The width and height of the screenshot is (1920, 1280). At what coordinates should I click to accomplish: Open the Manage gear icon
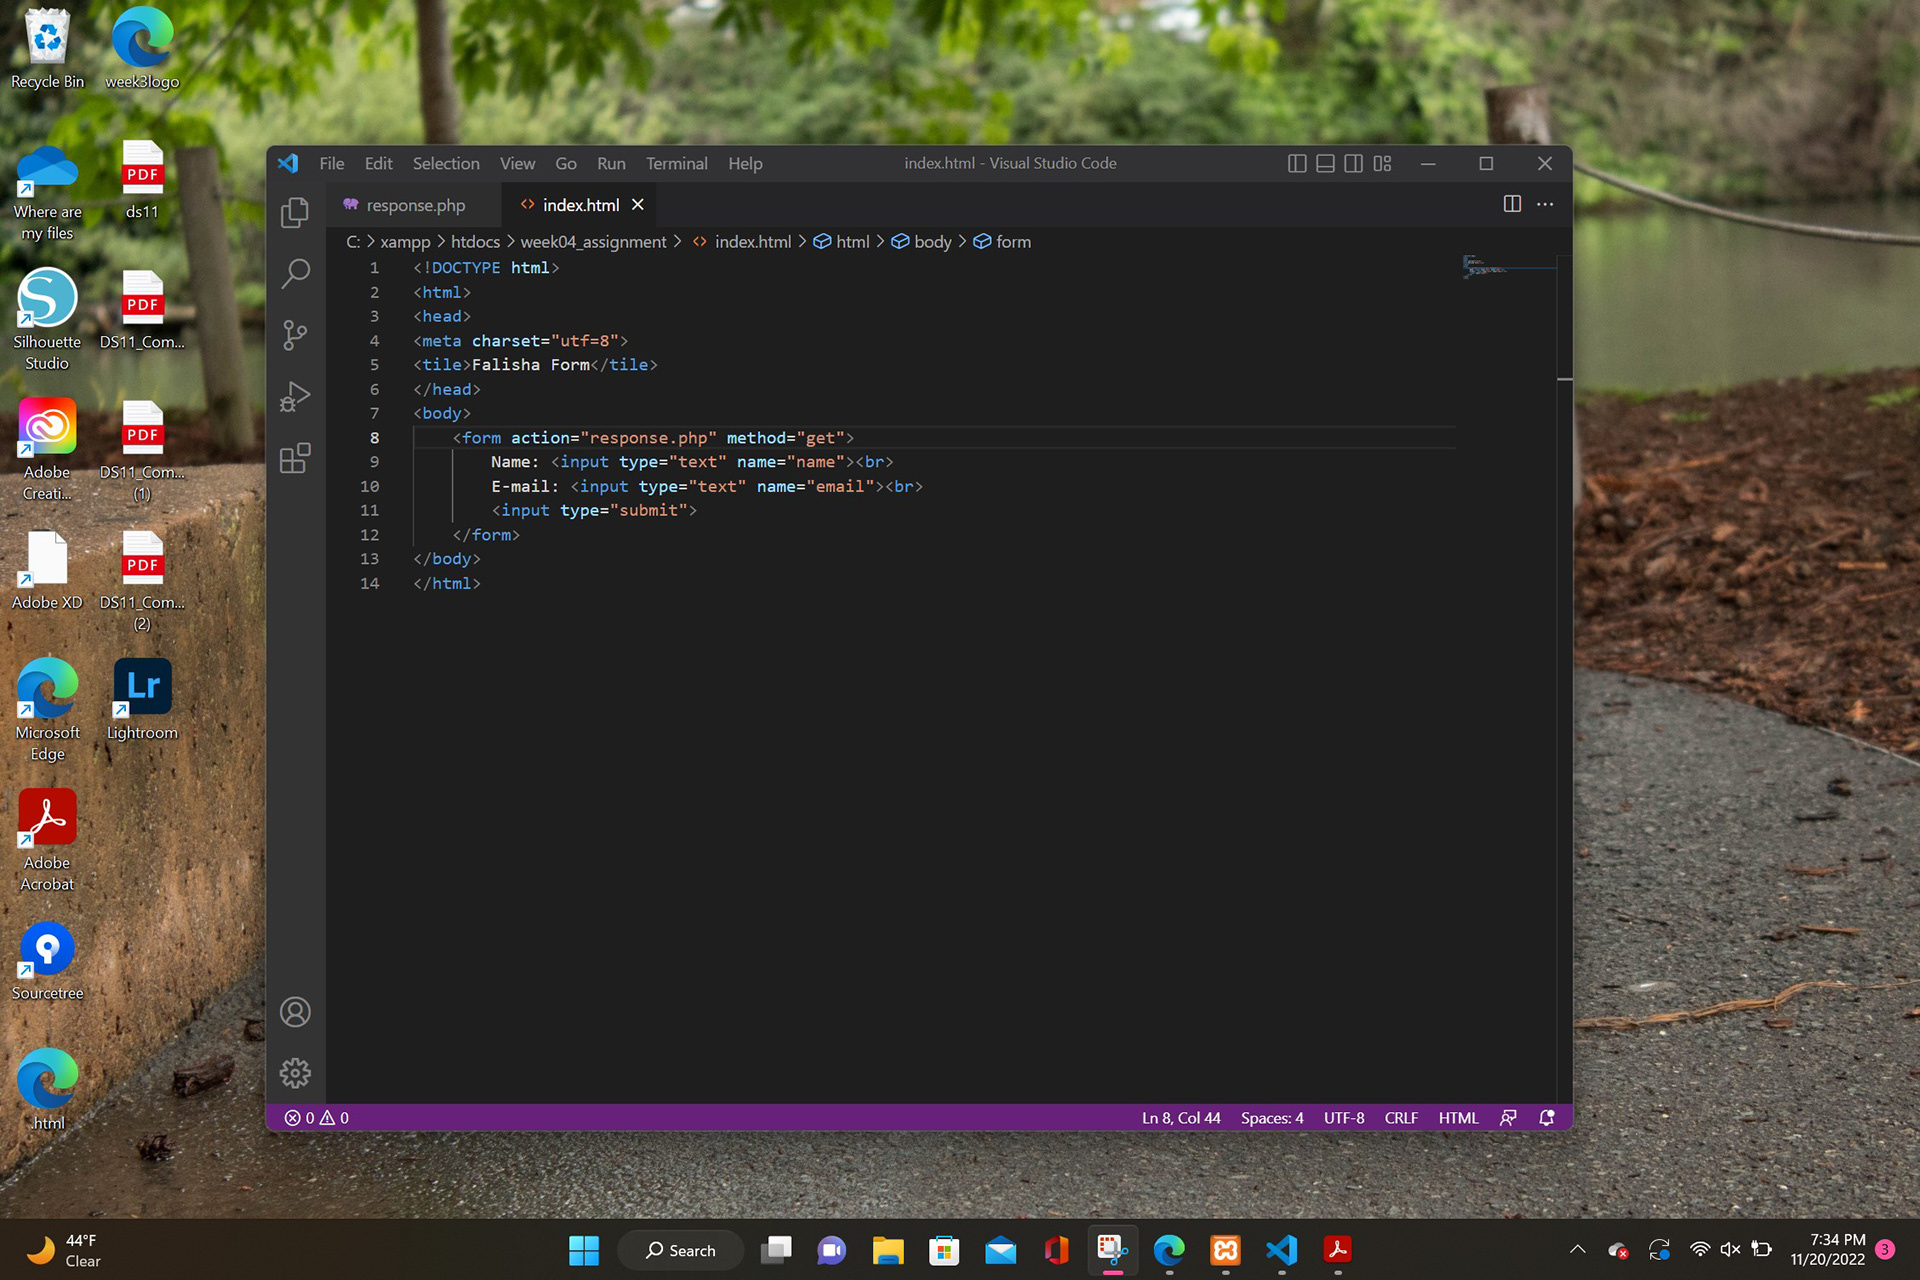pyautogui.click(x=295, y=1073)
